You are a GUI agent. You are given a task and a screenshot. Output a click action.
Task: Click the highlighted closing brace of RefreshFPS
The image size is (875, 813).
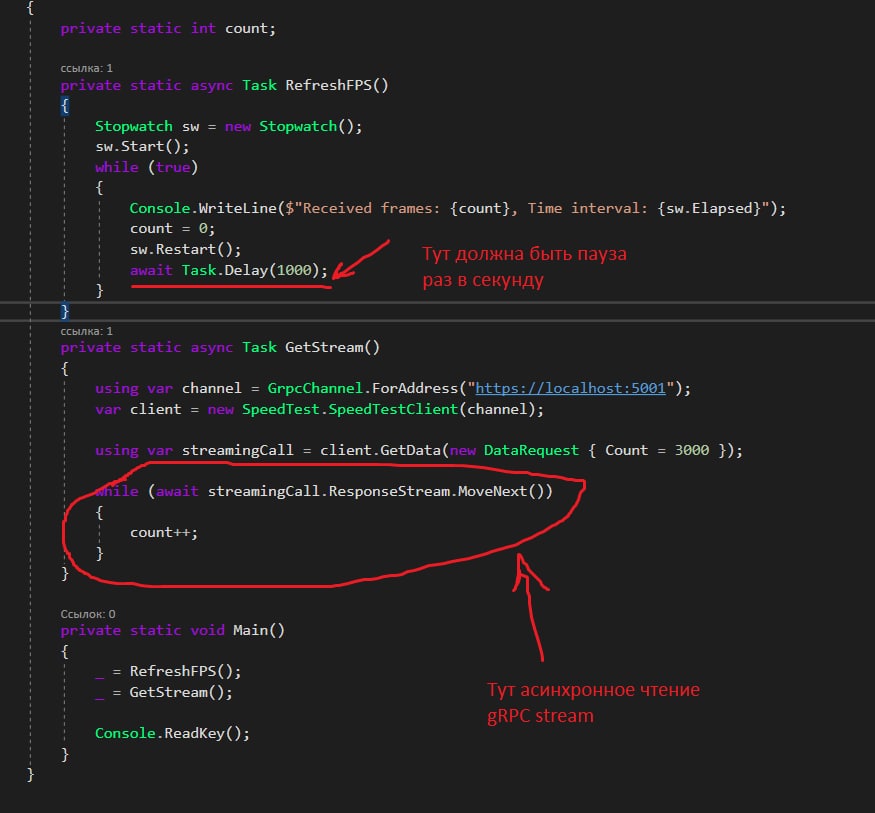point(65,311)
